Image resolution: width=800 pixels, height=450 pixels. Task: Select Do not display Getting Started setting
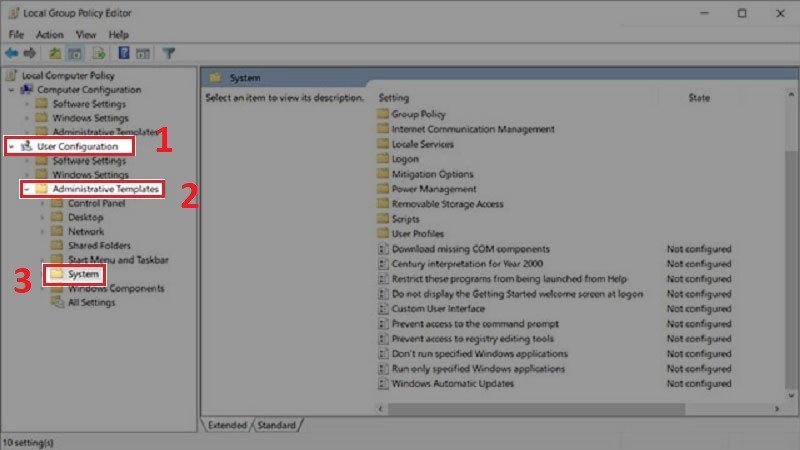tap(517, 294)
